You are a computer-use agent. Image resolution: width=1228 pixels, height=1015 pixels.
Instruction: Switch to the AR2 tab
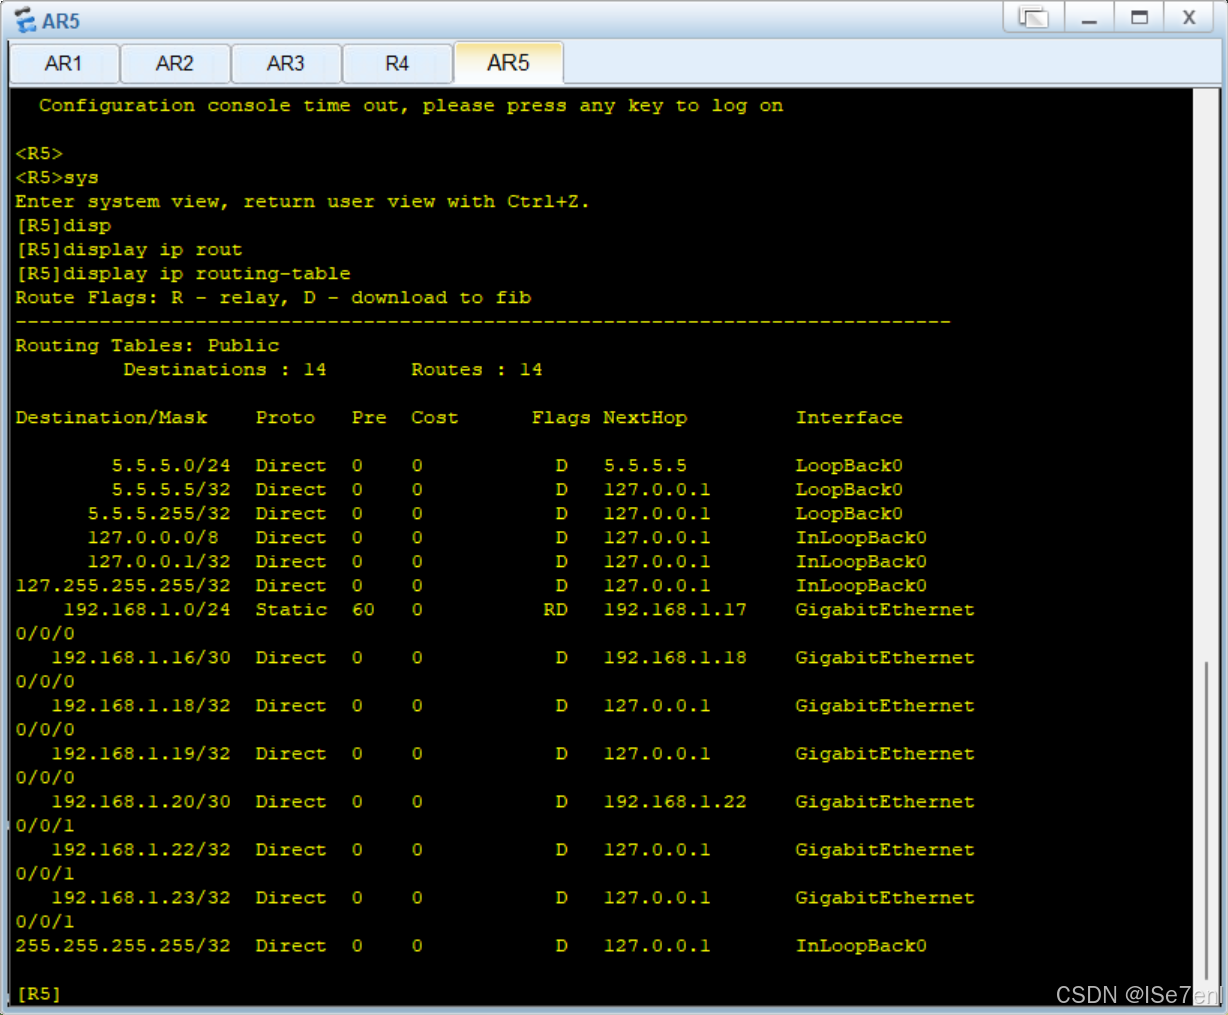click(175, 64)
